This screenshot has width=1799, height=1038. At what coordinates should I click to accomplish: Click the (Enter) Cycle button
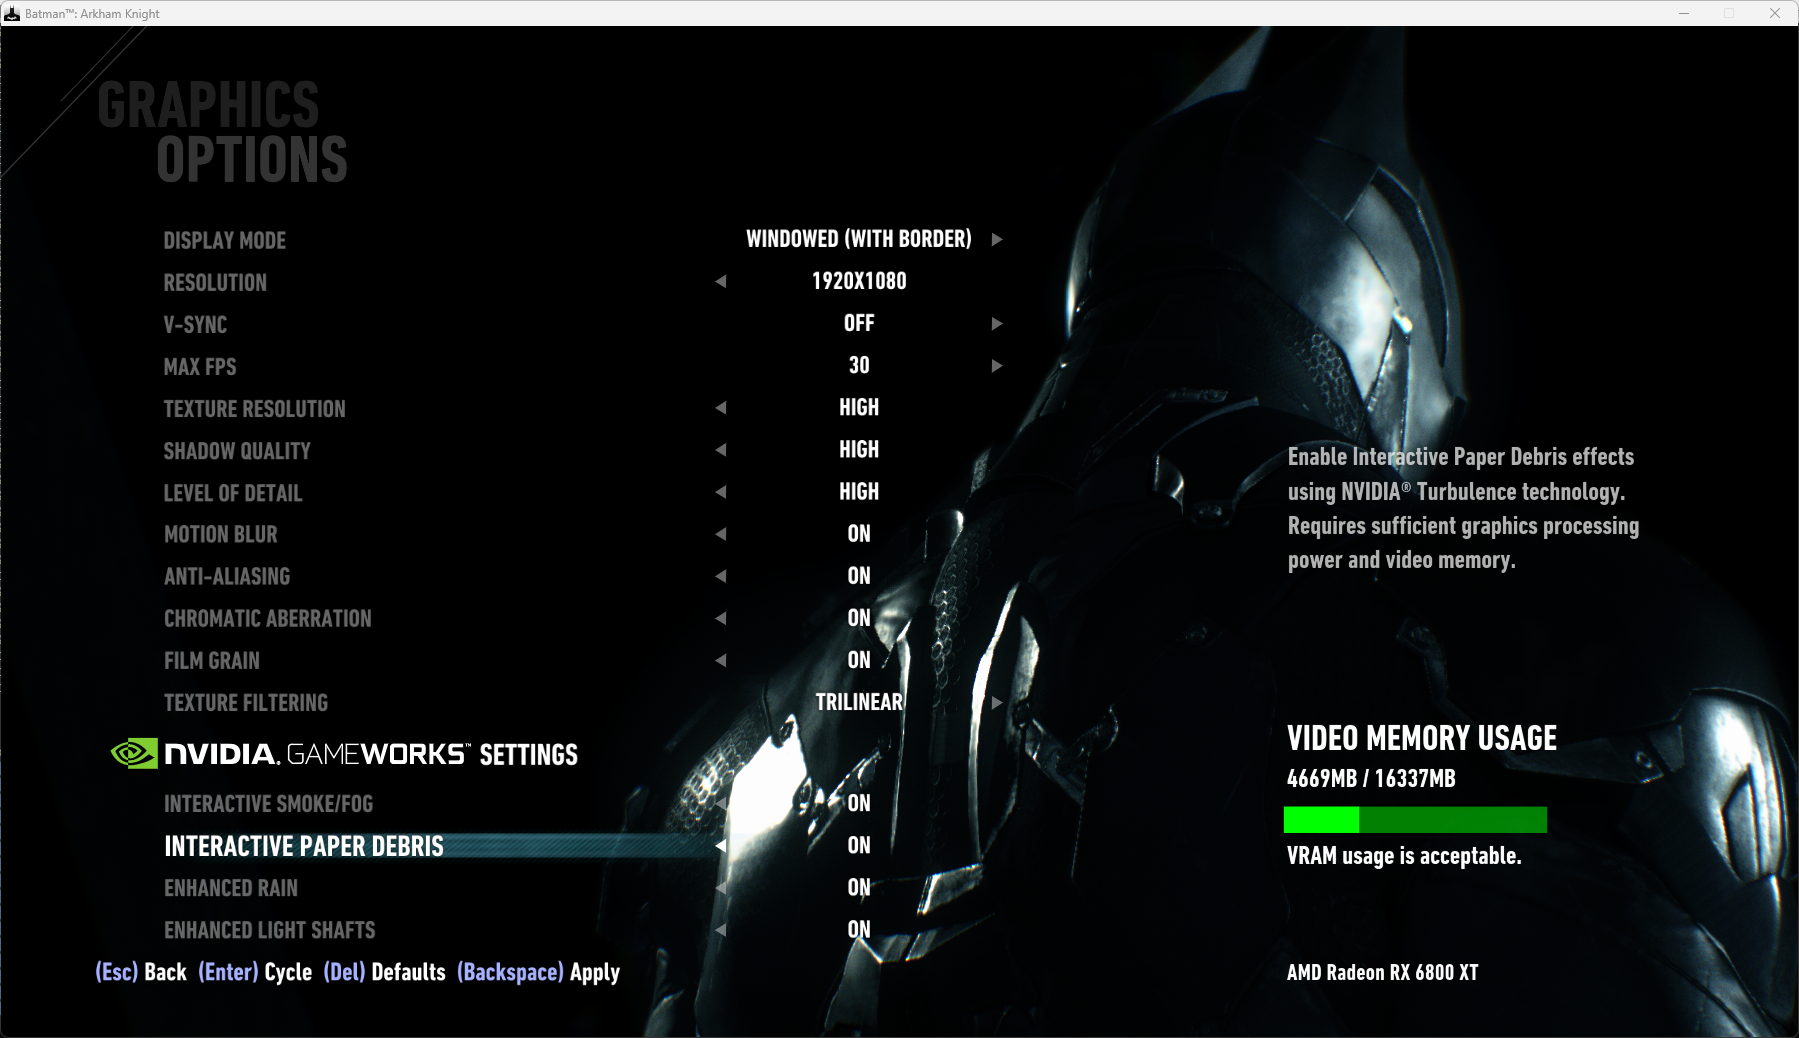click(x=255, y=972)
